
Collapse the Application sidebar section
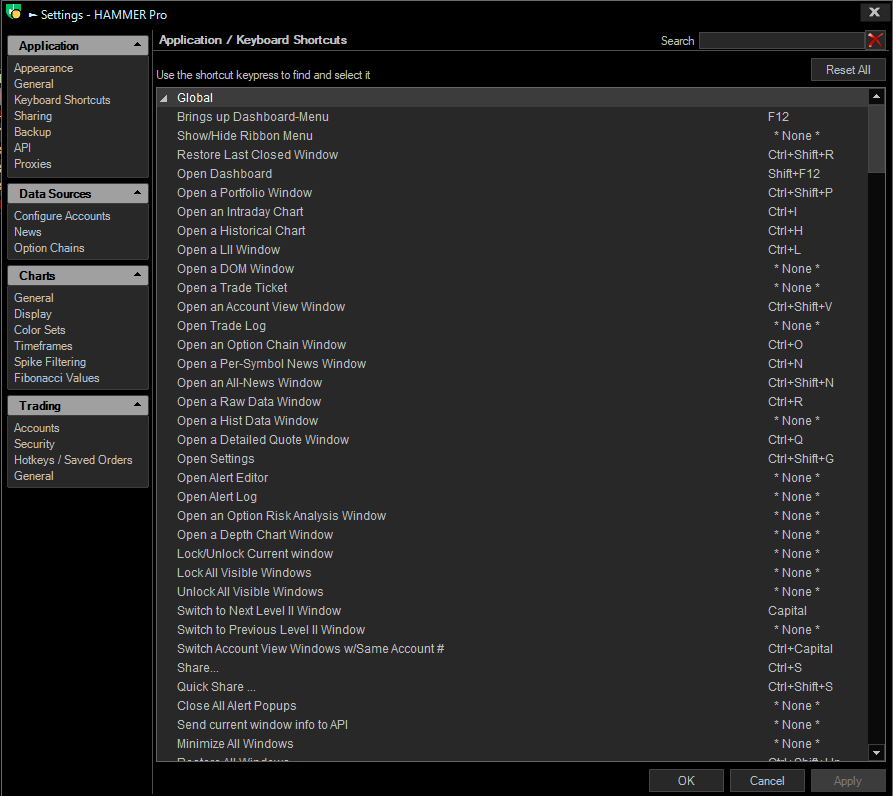pyautogui.click(x=137, y=45)
